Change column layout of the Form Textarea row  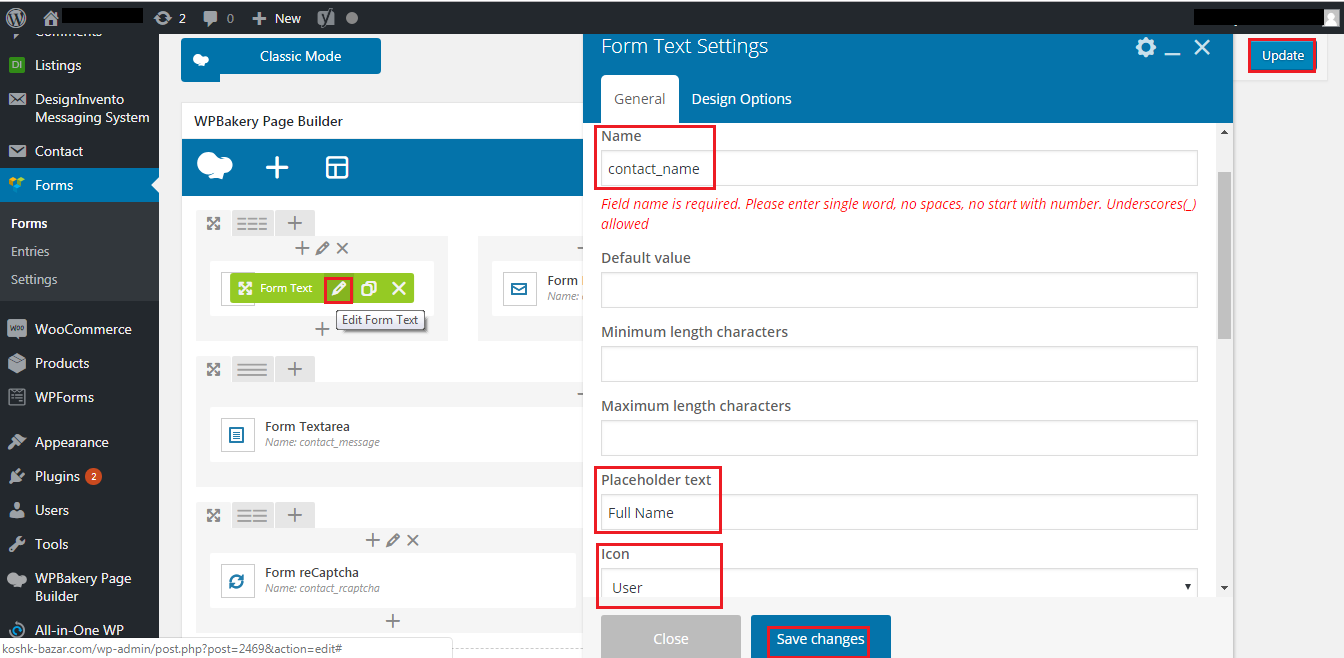coord(252,369)
